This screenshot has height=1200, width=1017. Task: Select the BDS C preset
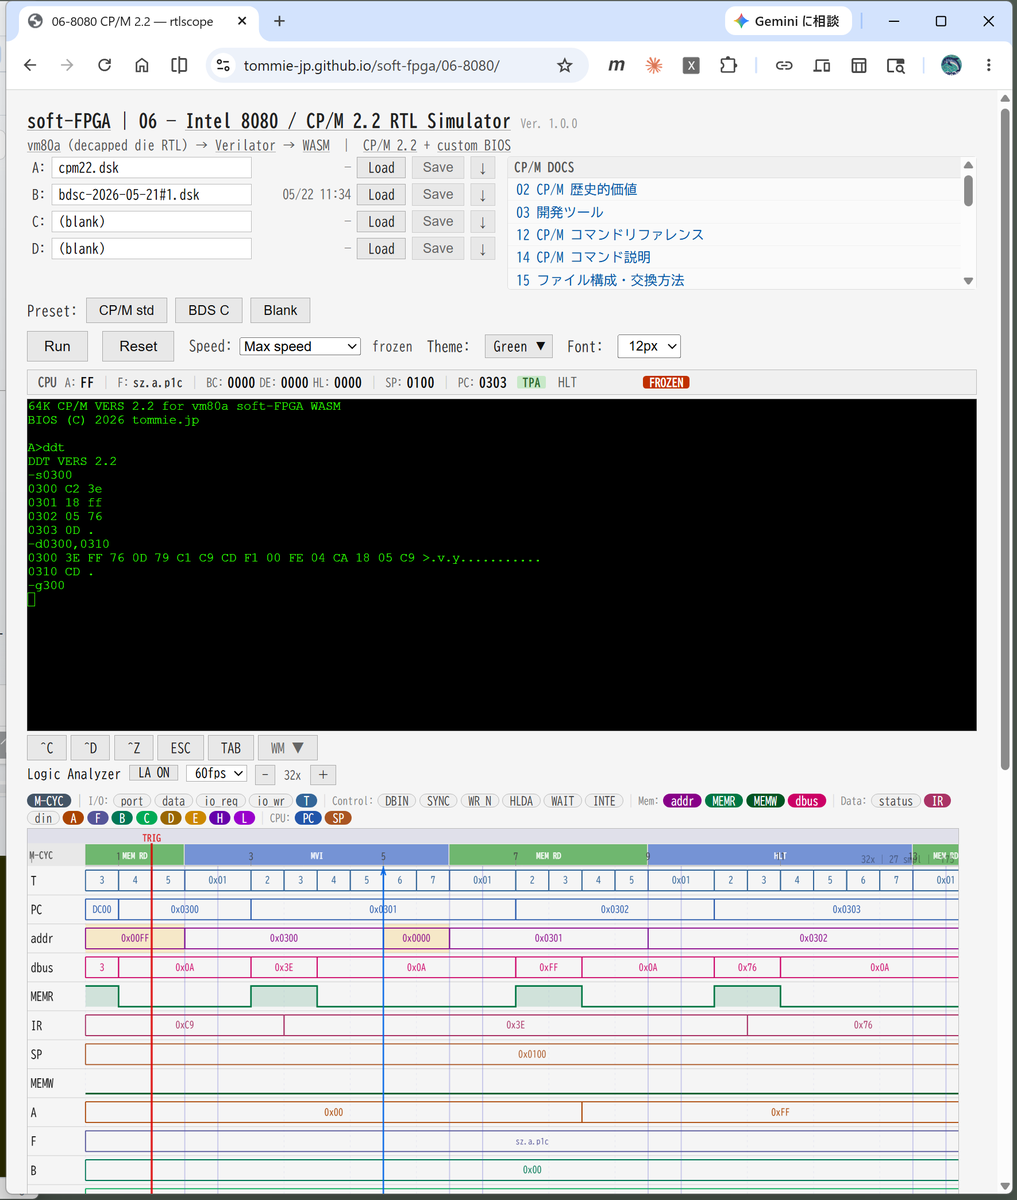(x=208, y=310)
